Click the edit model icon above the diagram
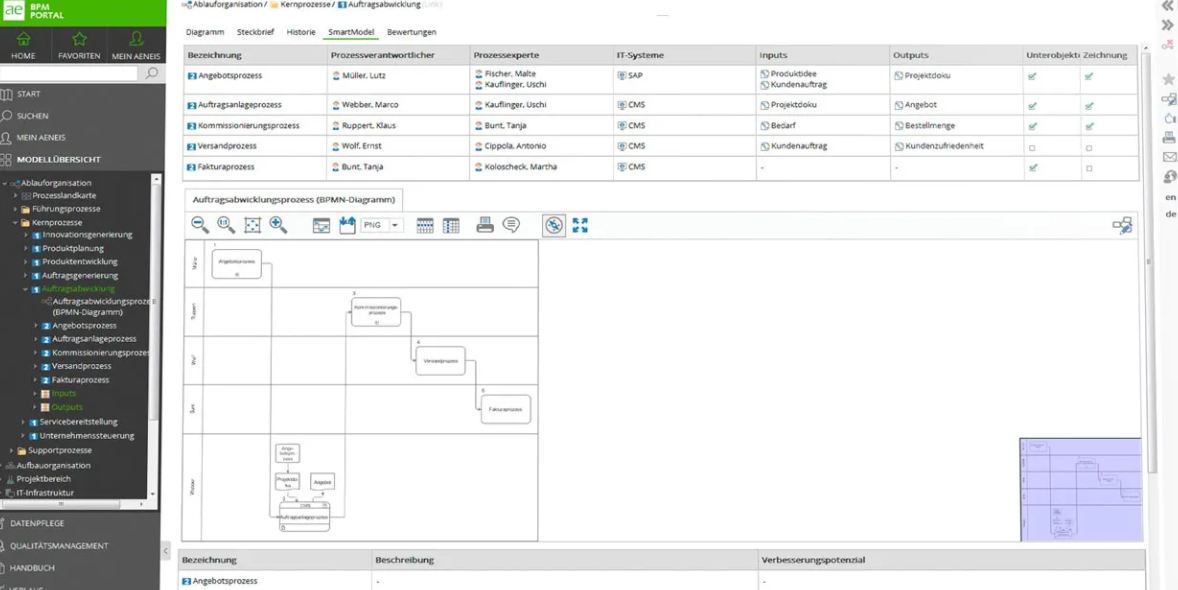This screenshot has height=590, width=1178. [x=1122, y=225]
